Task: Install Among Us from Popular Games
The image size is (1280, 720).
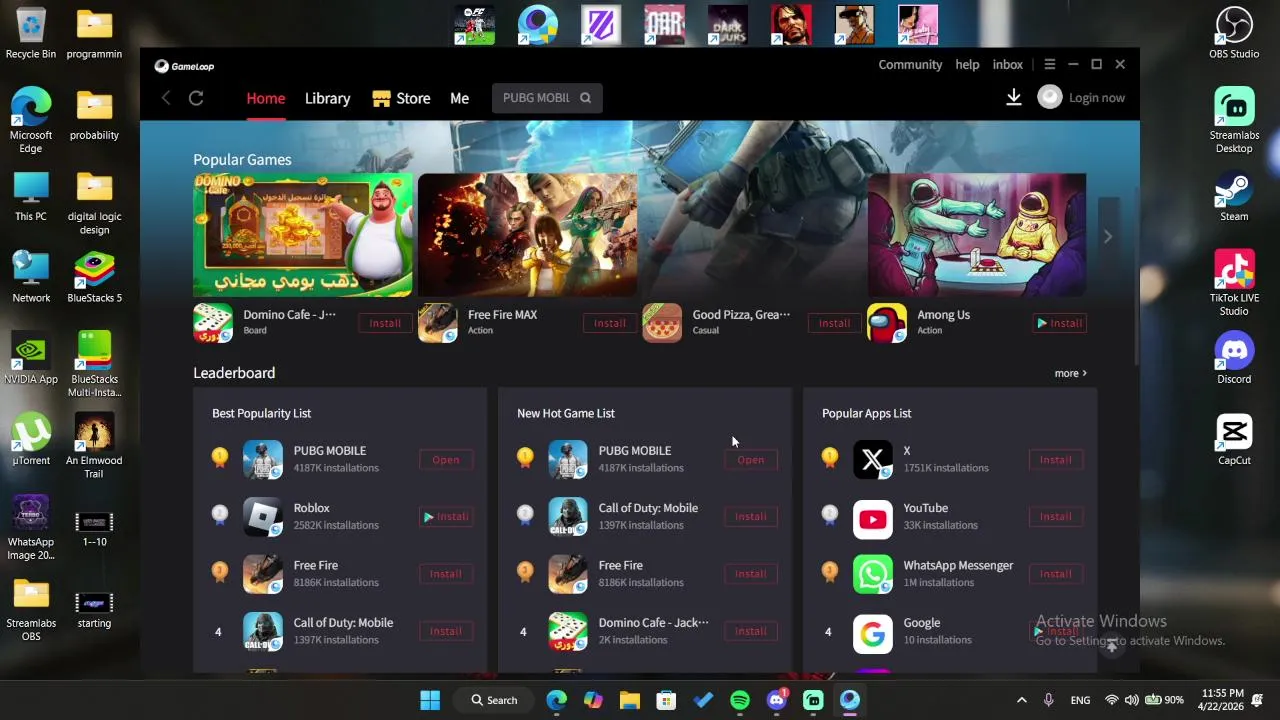Action: point(1060,323)
